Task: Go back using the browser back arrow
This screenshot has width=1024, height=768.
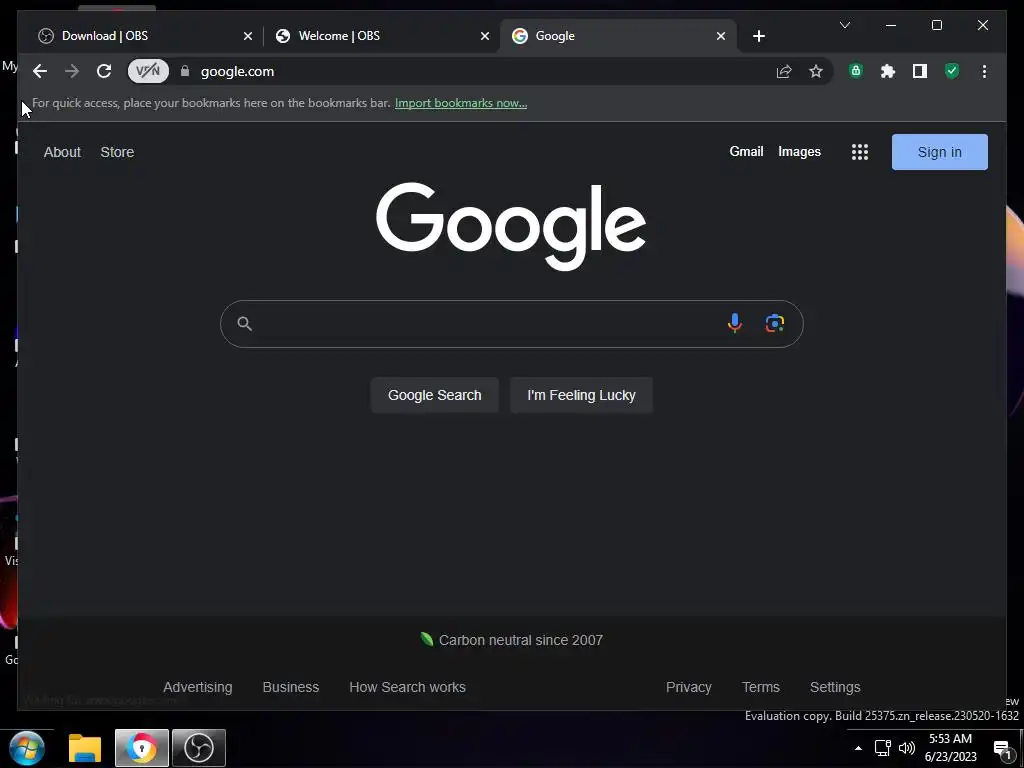Action: click(40, 71)
